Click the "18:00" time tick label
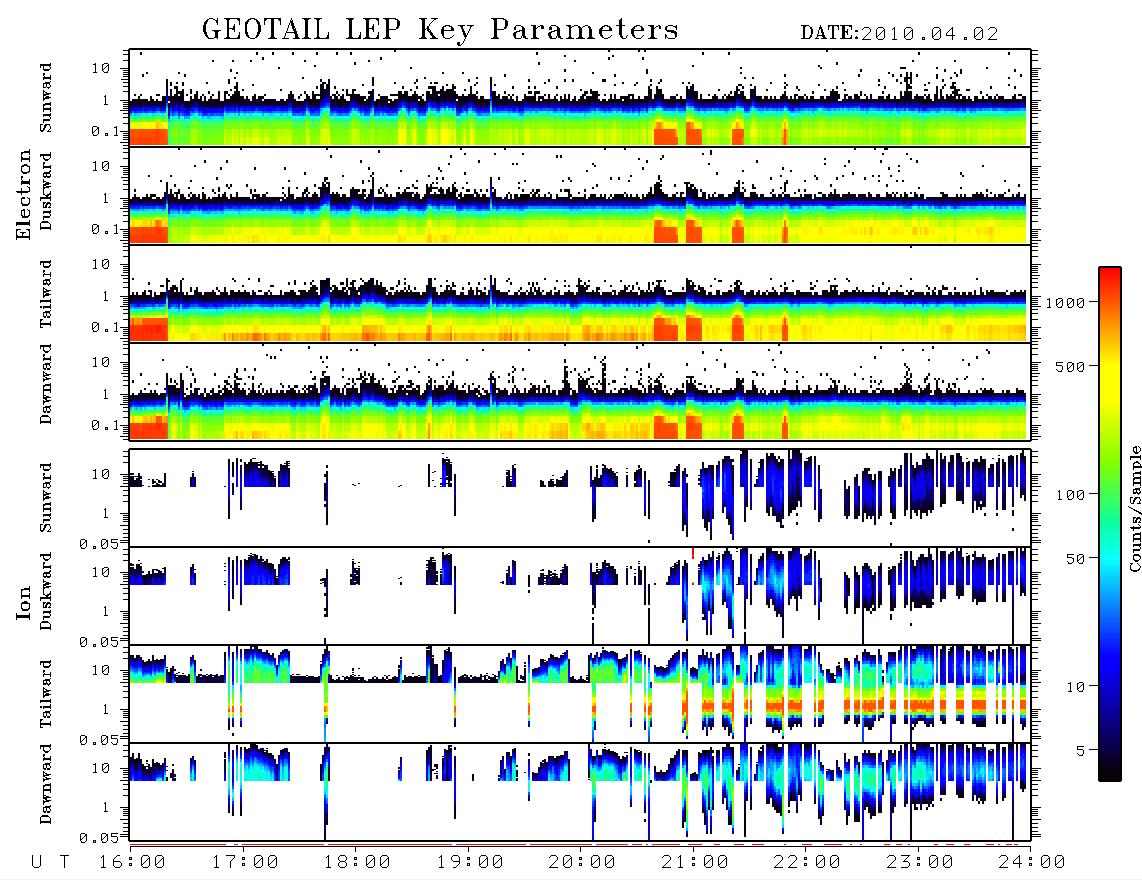Viewport: 1142px width, 880px height. coord(357,863)
